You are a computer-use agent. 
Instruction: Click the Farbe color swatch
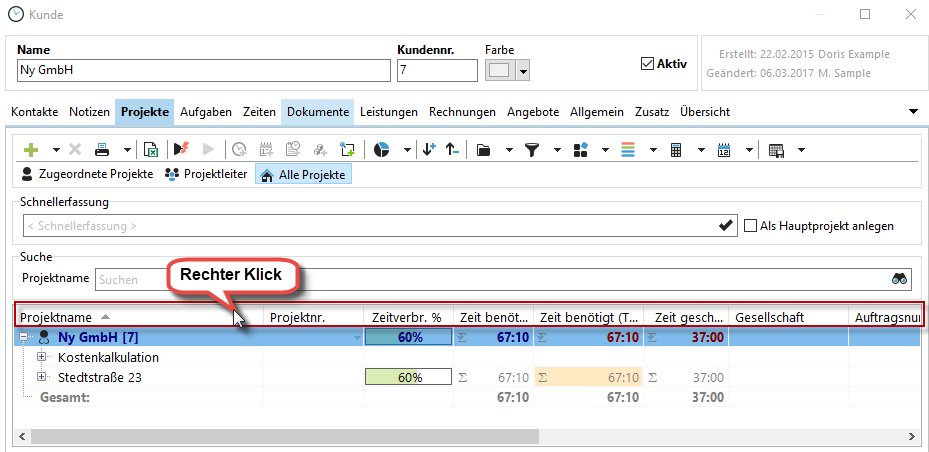pos(499,71)
